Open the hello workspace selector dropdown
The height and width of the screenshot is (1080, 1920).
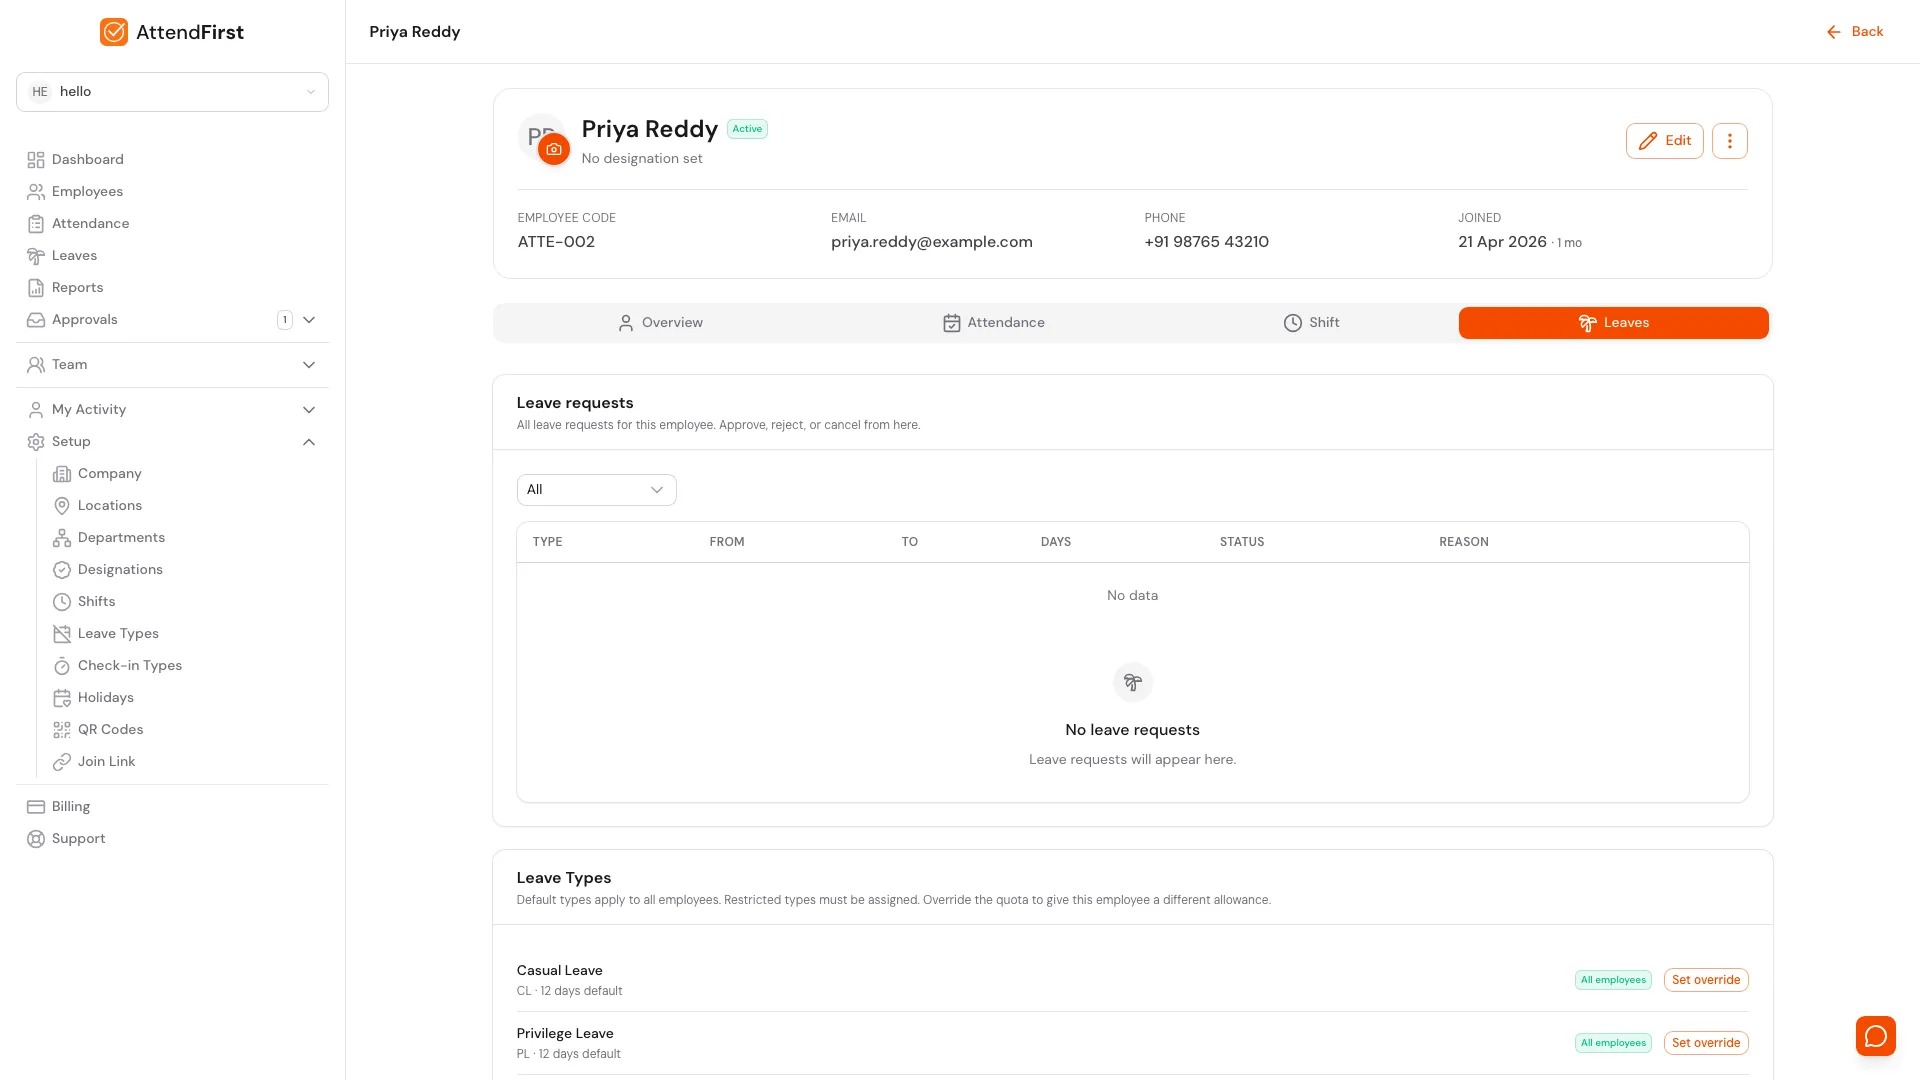pos(172,92)
